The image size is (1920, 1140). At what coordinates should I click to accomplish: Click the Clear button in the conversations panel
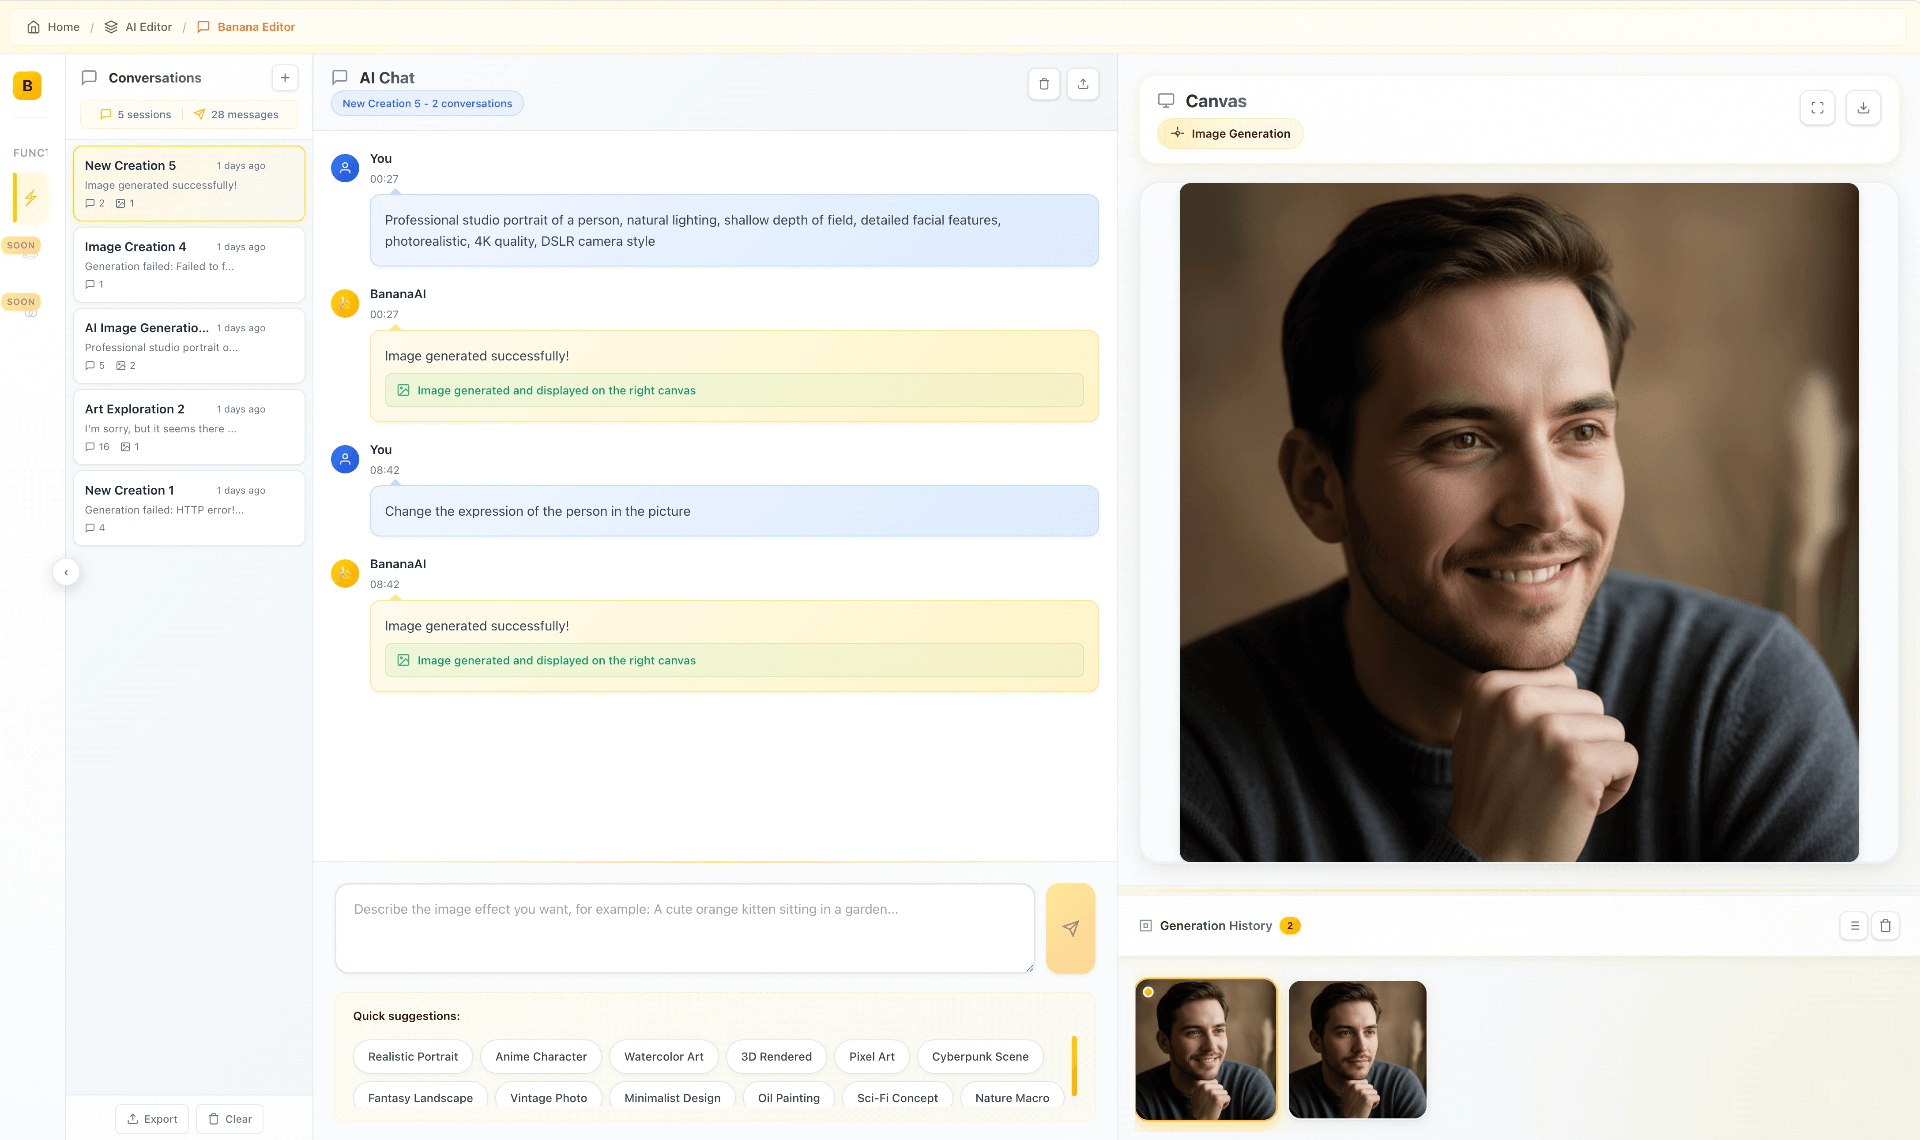229,1119
